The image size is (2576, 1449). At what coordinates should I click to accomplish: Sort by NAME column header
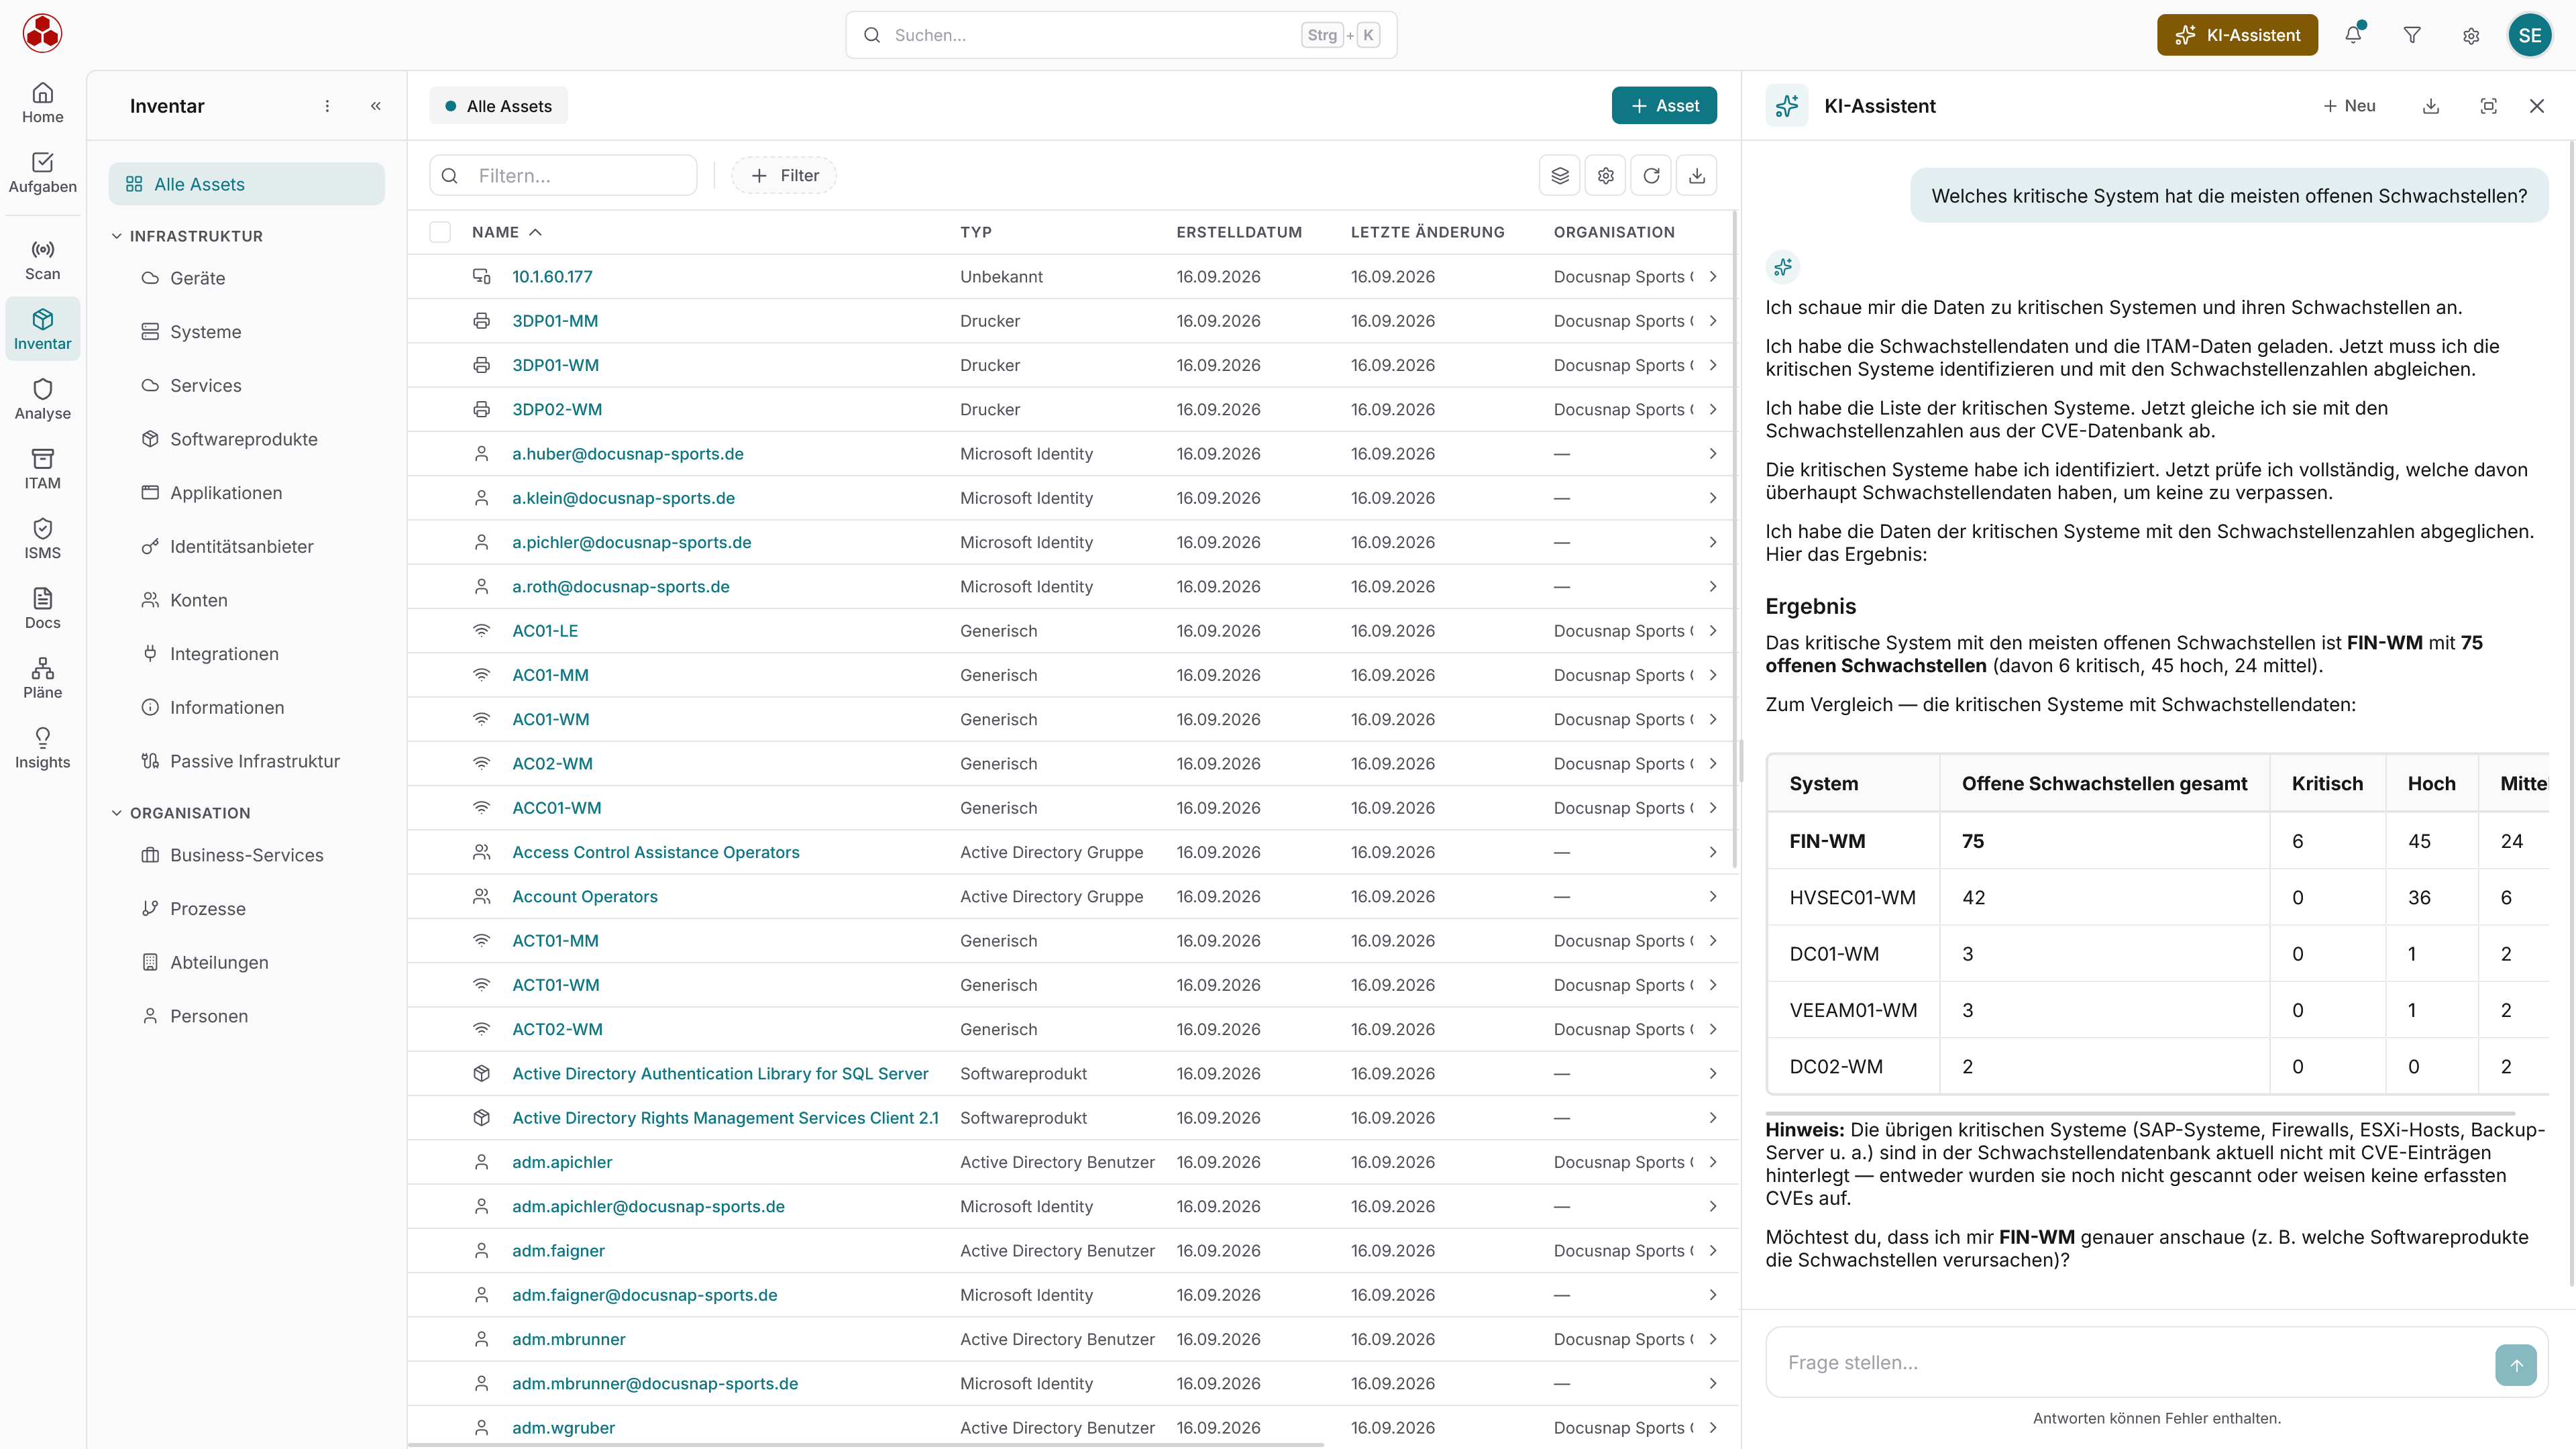[x=507, y=232]
